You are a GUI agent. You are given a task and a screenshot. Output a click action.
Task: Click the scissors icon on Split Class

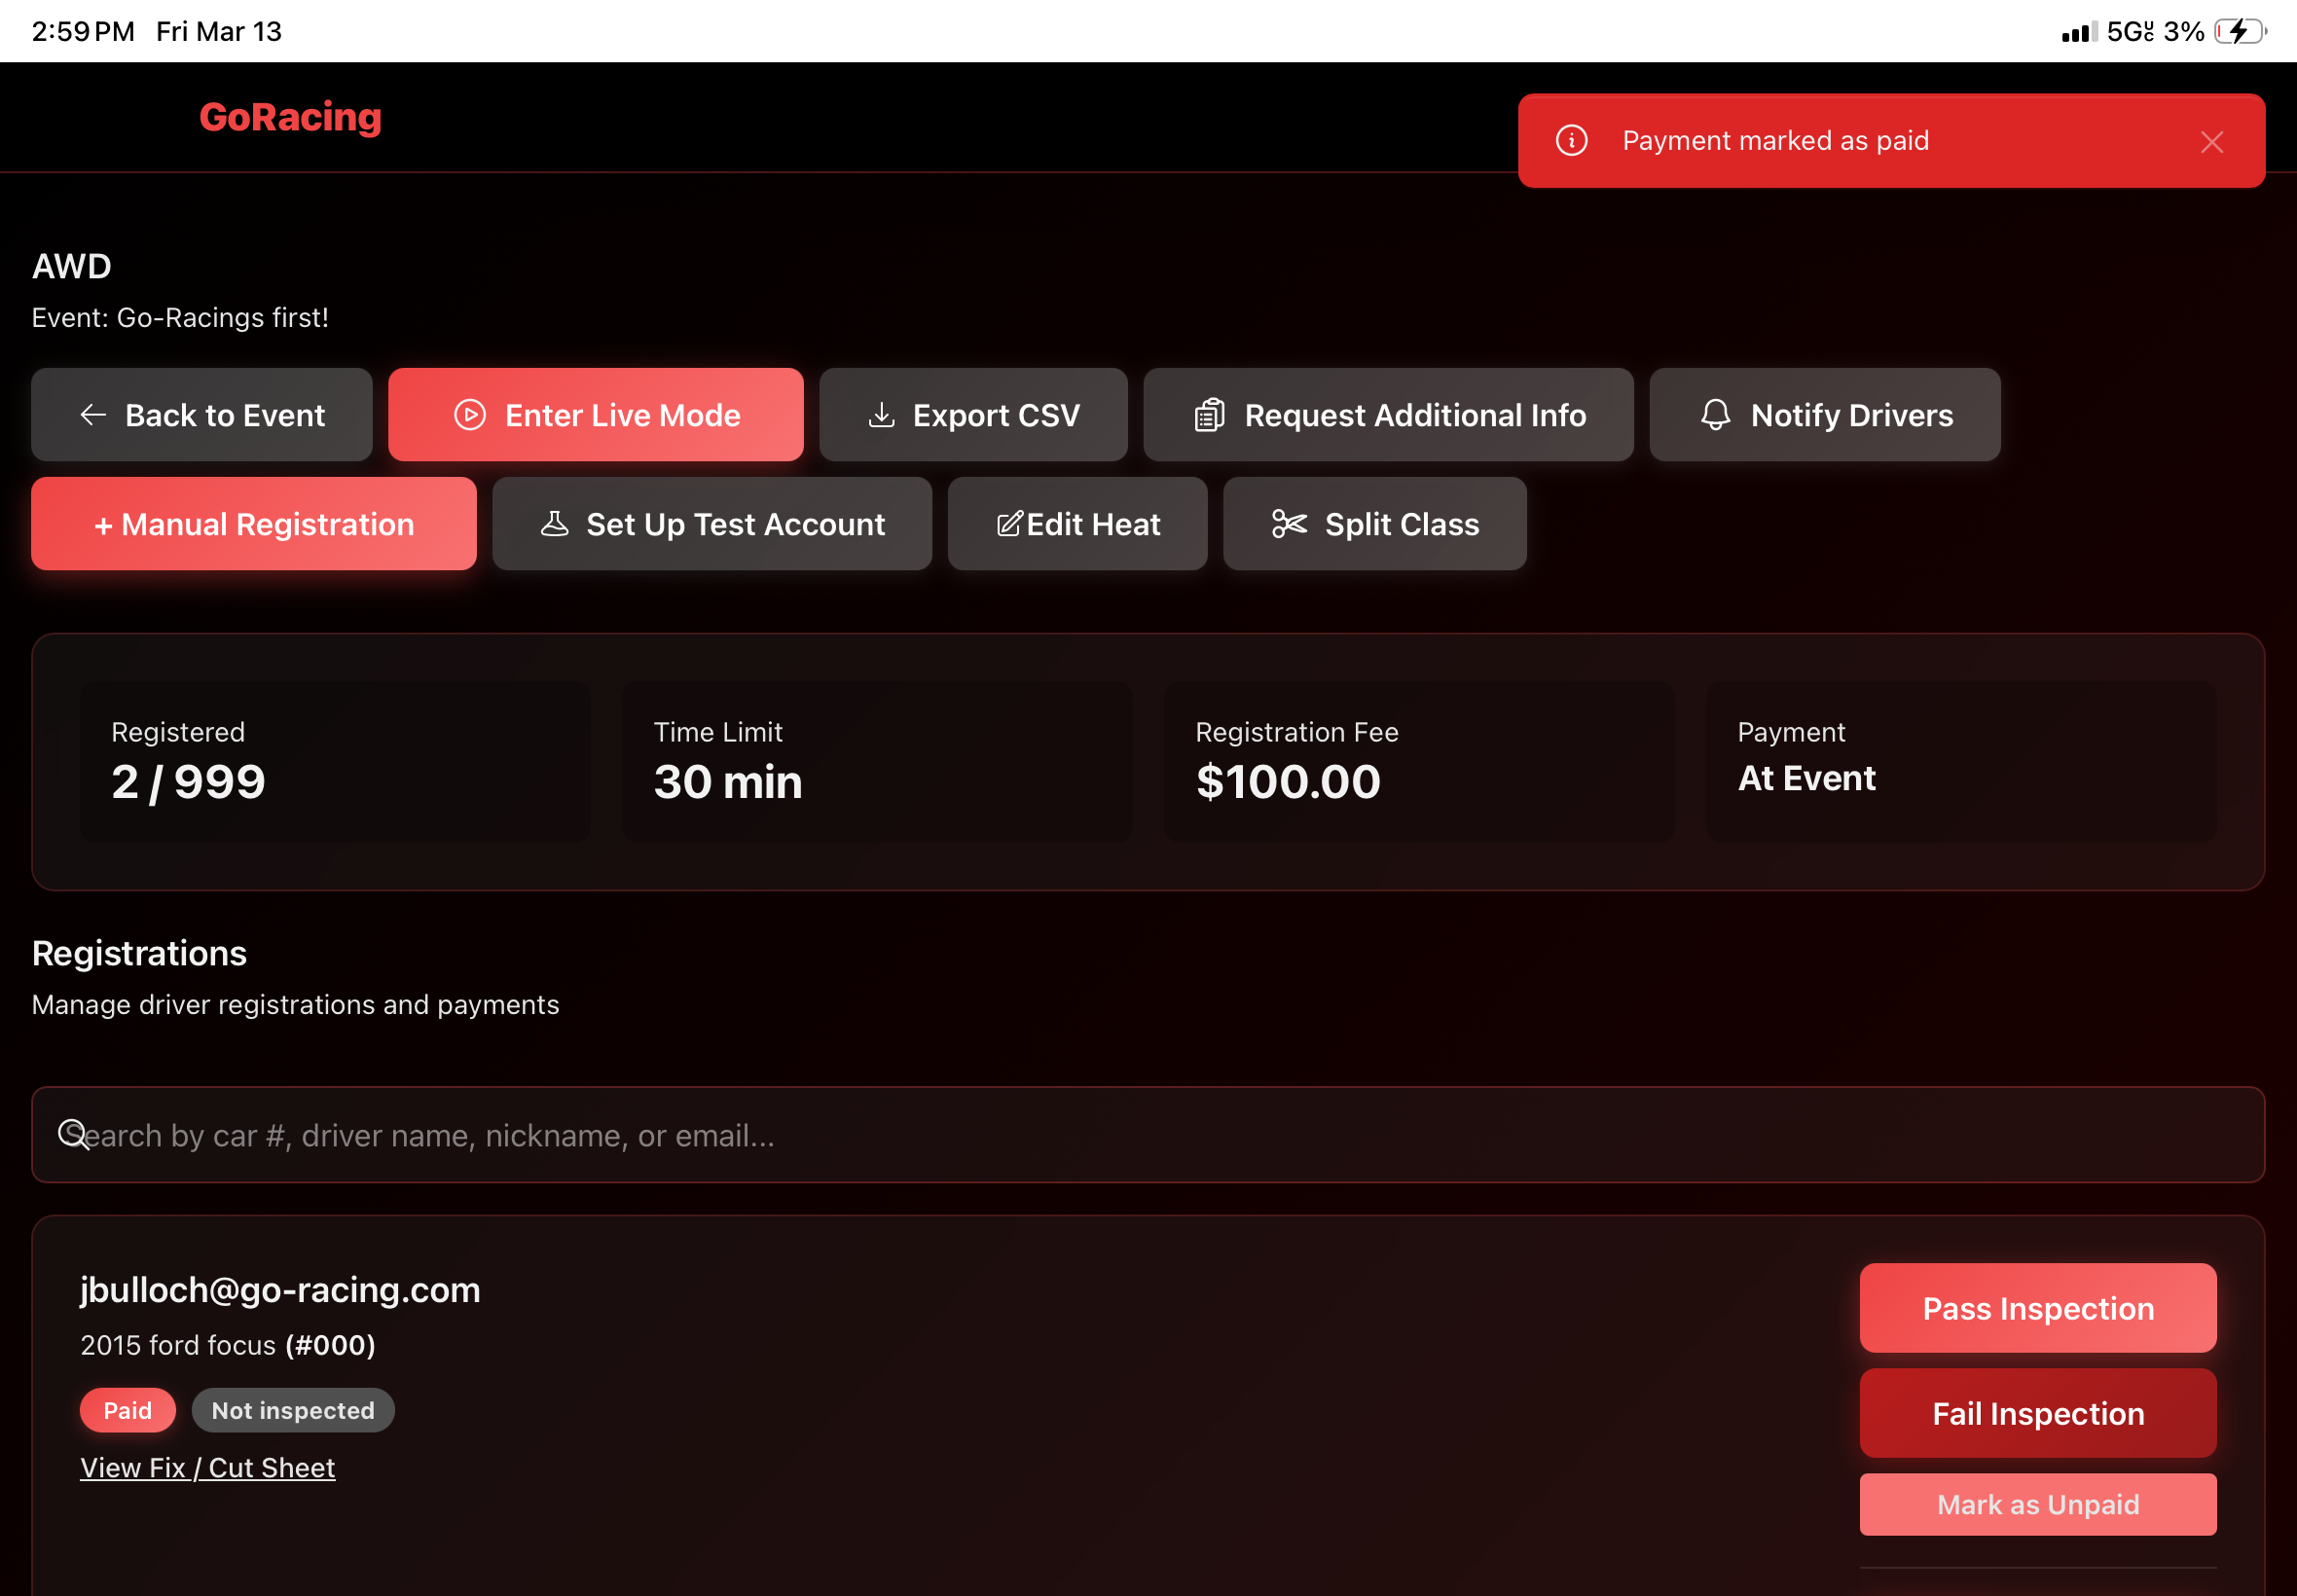(1289, 523)
